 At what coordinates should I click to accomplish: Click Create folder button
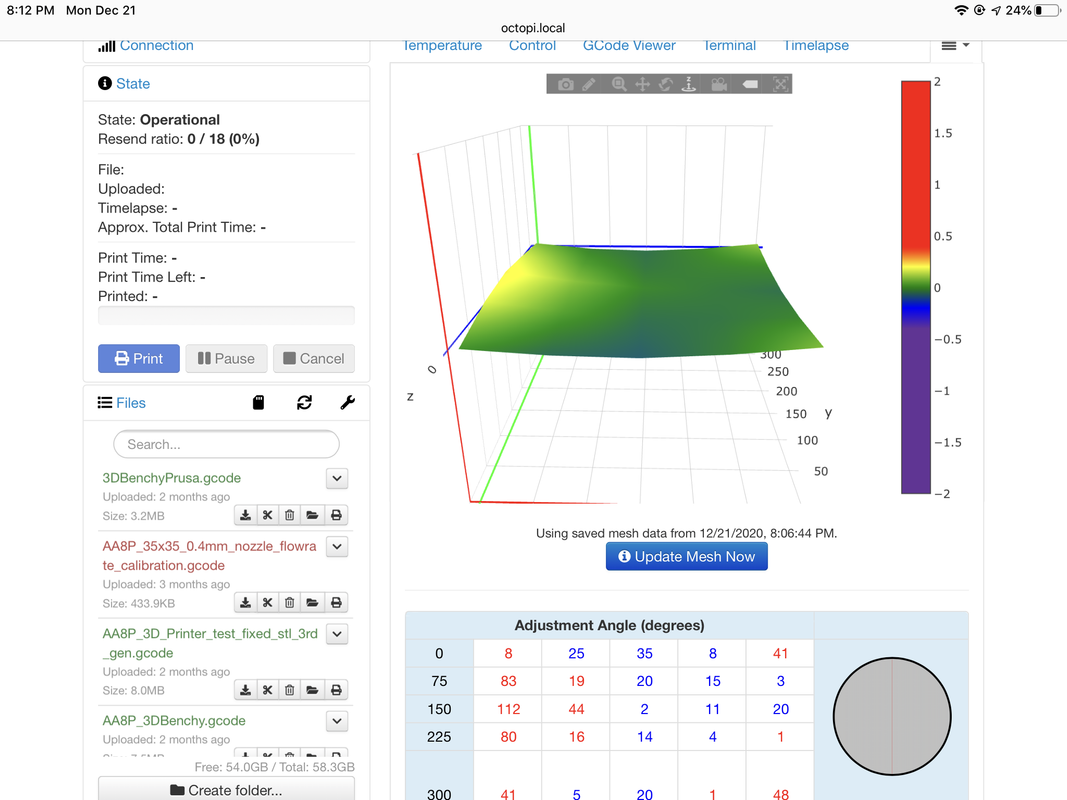click(x=226, y=789)
